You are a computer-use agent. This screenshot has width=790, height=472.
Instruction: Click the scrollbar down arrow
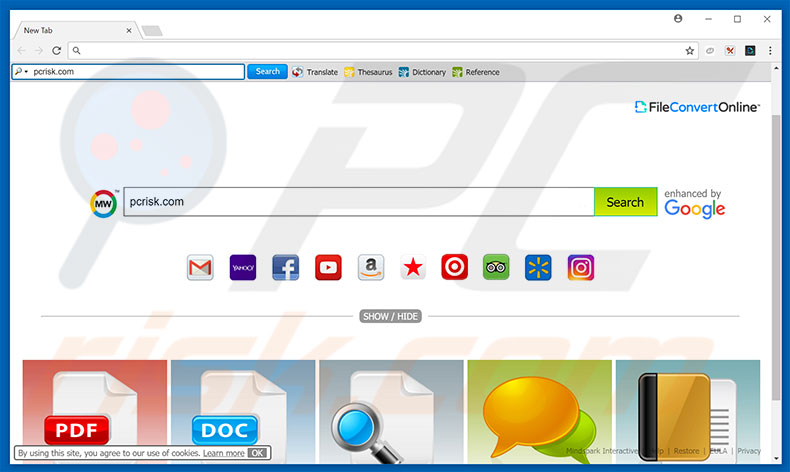point(776,458)
